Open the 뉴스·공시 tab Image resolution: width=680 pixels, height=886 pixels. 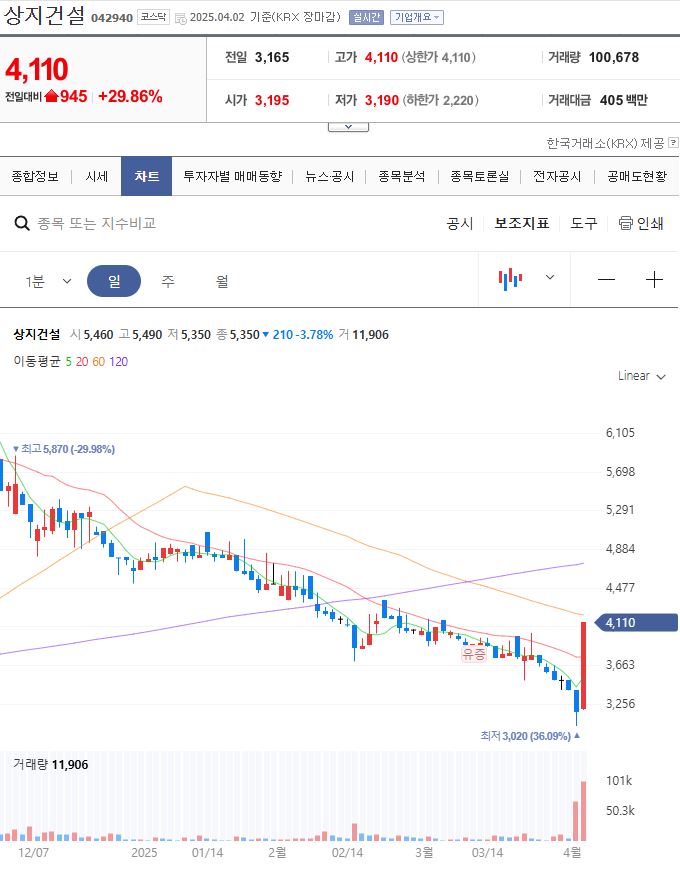(x=330, y=176)
